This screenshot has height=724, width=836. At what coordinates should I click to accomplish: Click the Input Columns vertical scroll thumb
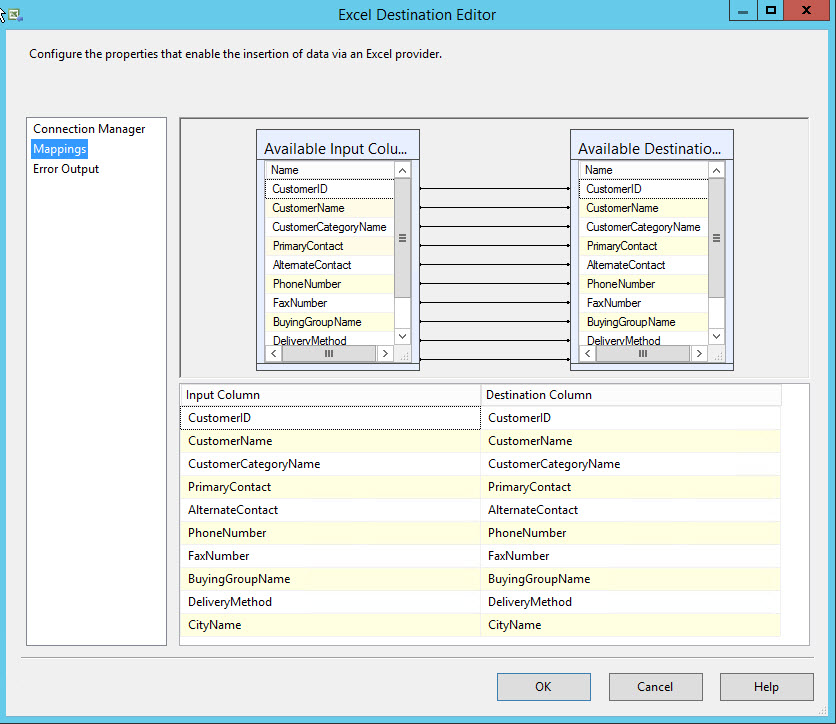[x=403, y=238]
